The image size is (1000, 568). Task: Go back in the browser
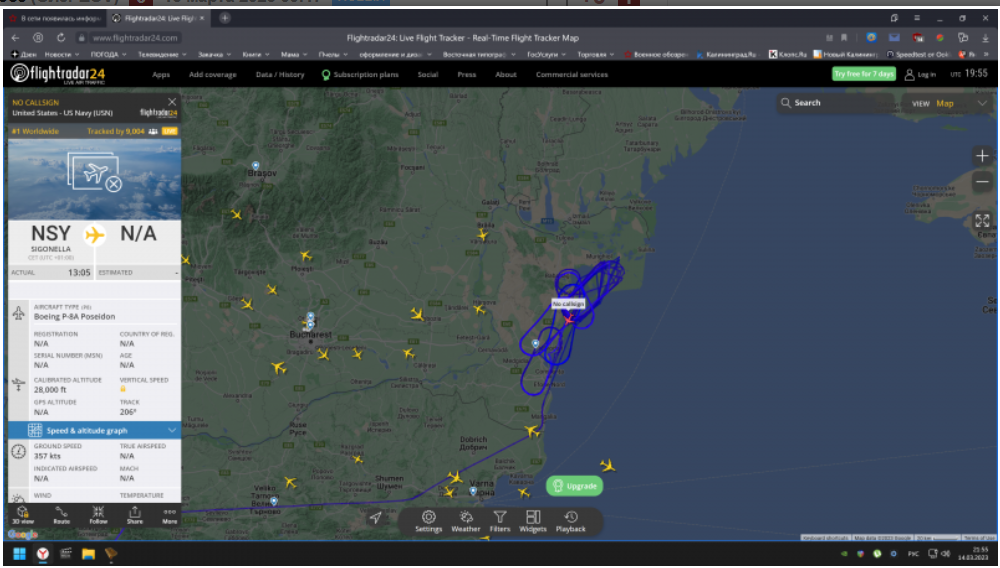[15, 38]
